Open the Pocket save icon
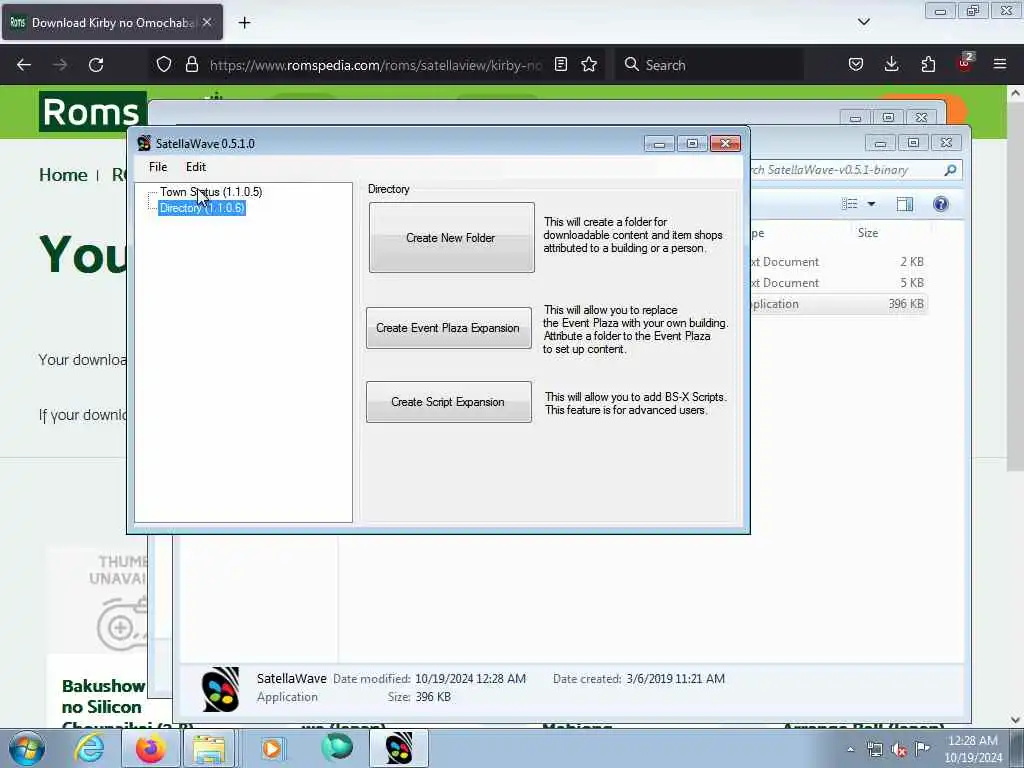The height and width of the screenshot is (768, 1024). coord(856,65)
